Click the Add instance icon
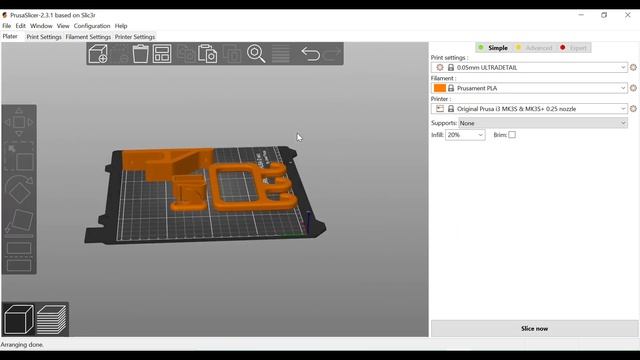Screen dimensions: 640x360 pos(232,54)
